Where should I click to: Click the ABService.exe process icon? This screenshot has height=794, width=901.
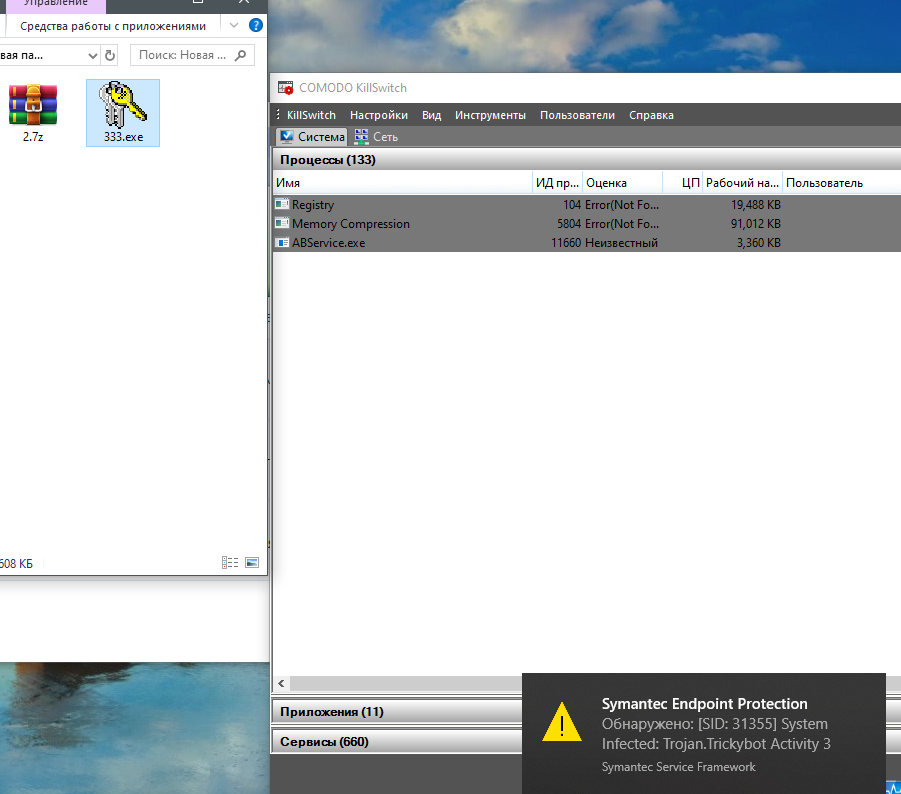282,242
